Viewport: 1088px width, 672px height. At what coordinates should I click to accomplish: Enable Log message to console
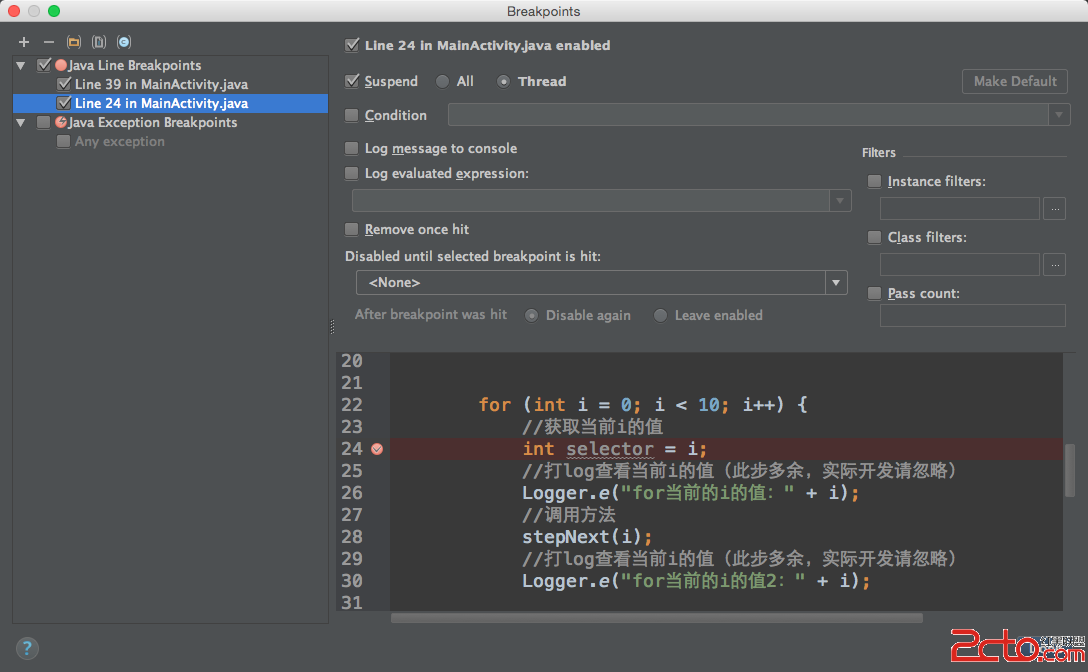[x=352, y=149]
